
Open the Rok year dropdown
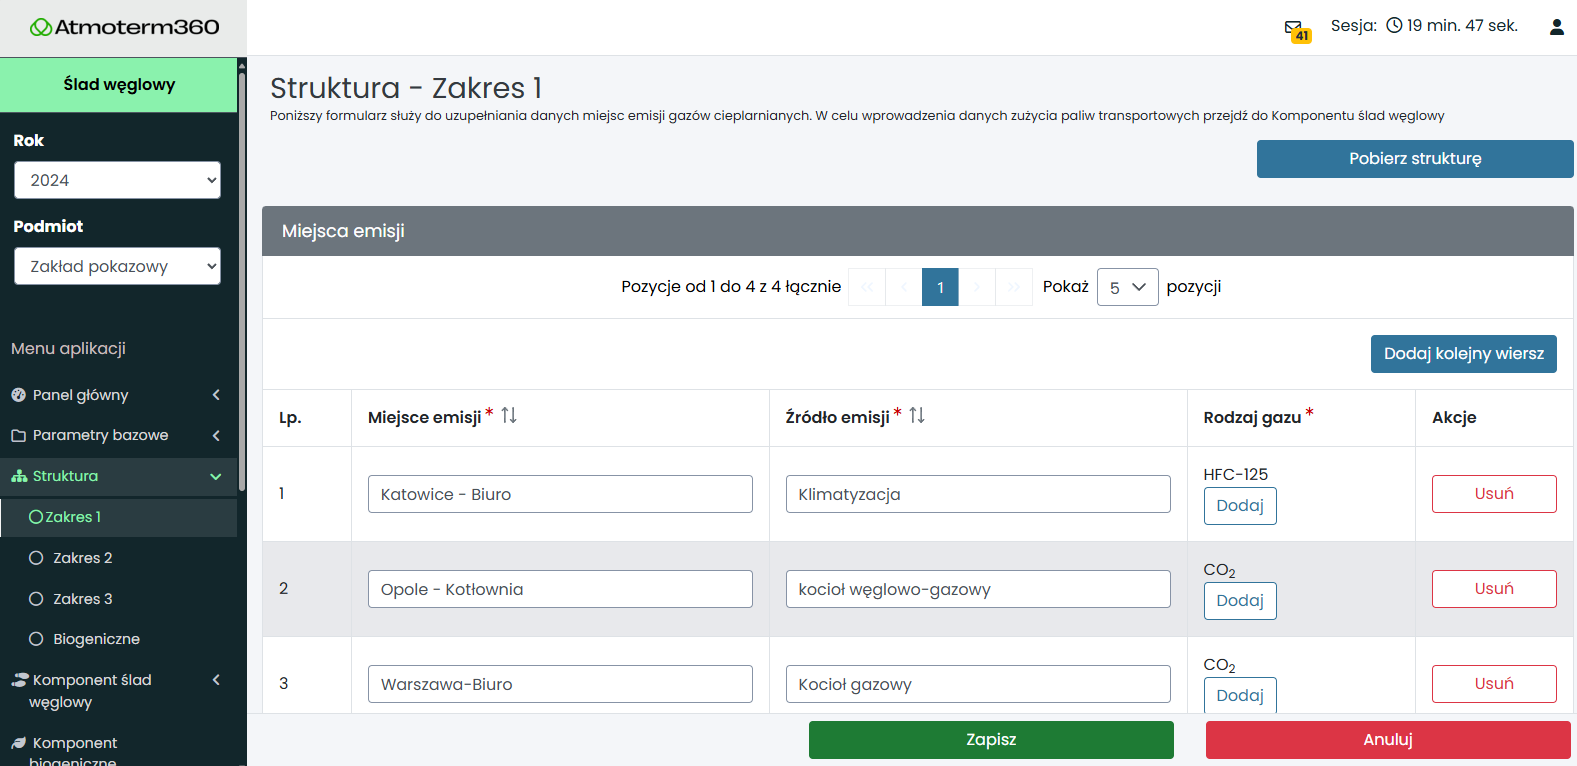coord(117,180)
